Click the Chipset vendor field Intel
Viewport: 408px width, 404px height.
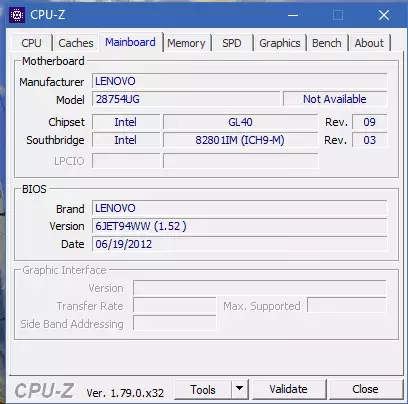click(x=126, y=122)
